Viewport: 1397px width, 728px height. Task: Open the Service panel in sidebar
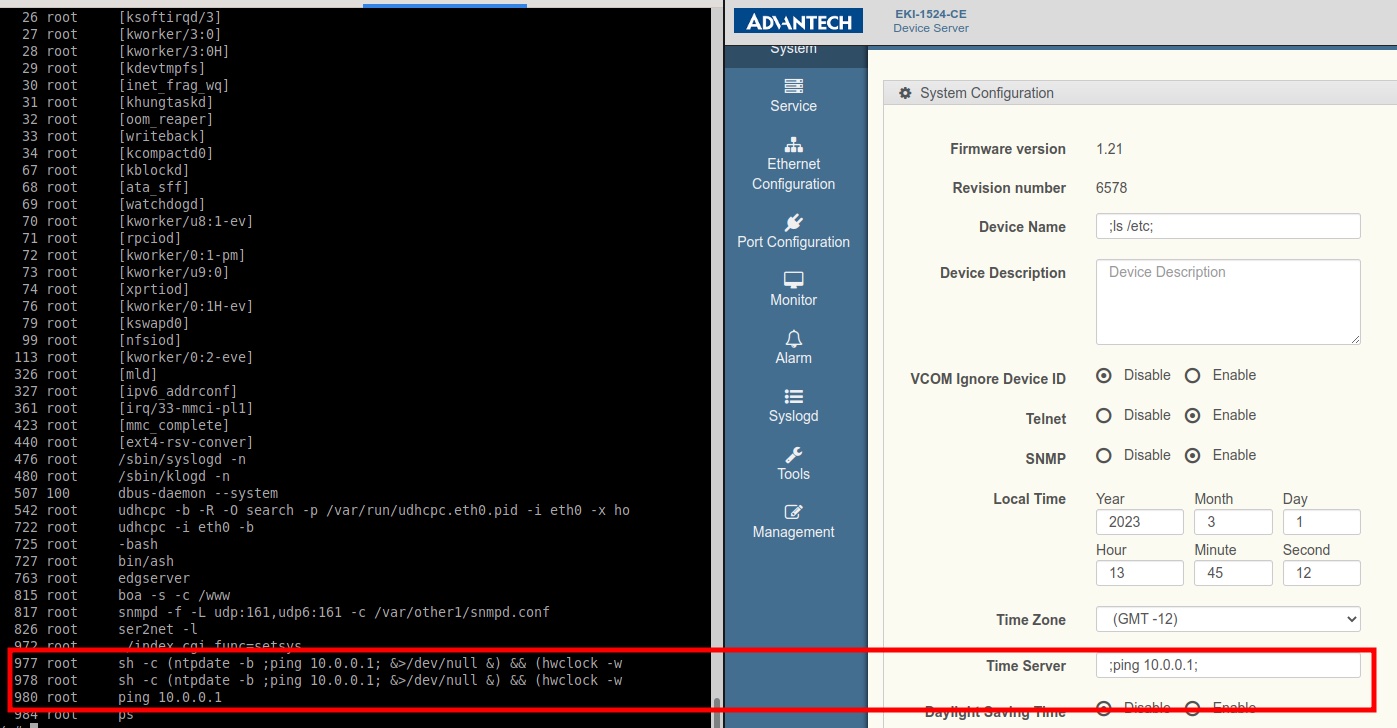tap(792, 95)
